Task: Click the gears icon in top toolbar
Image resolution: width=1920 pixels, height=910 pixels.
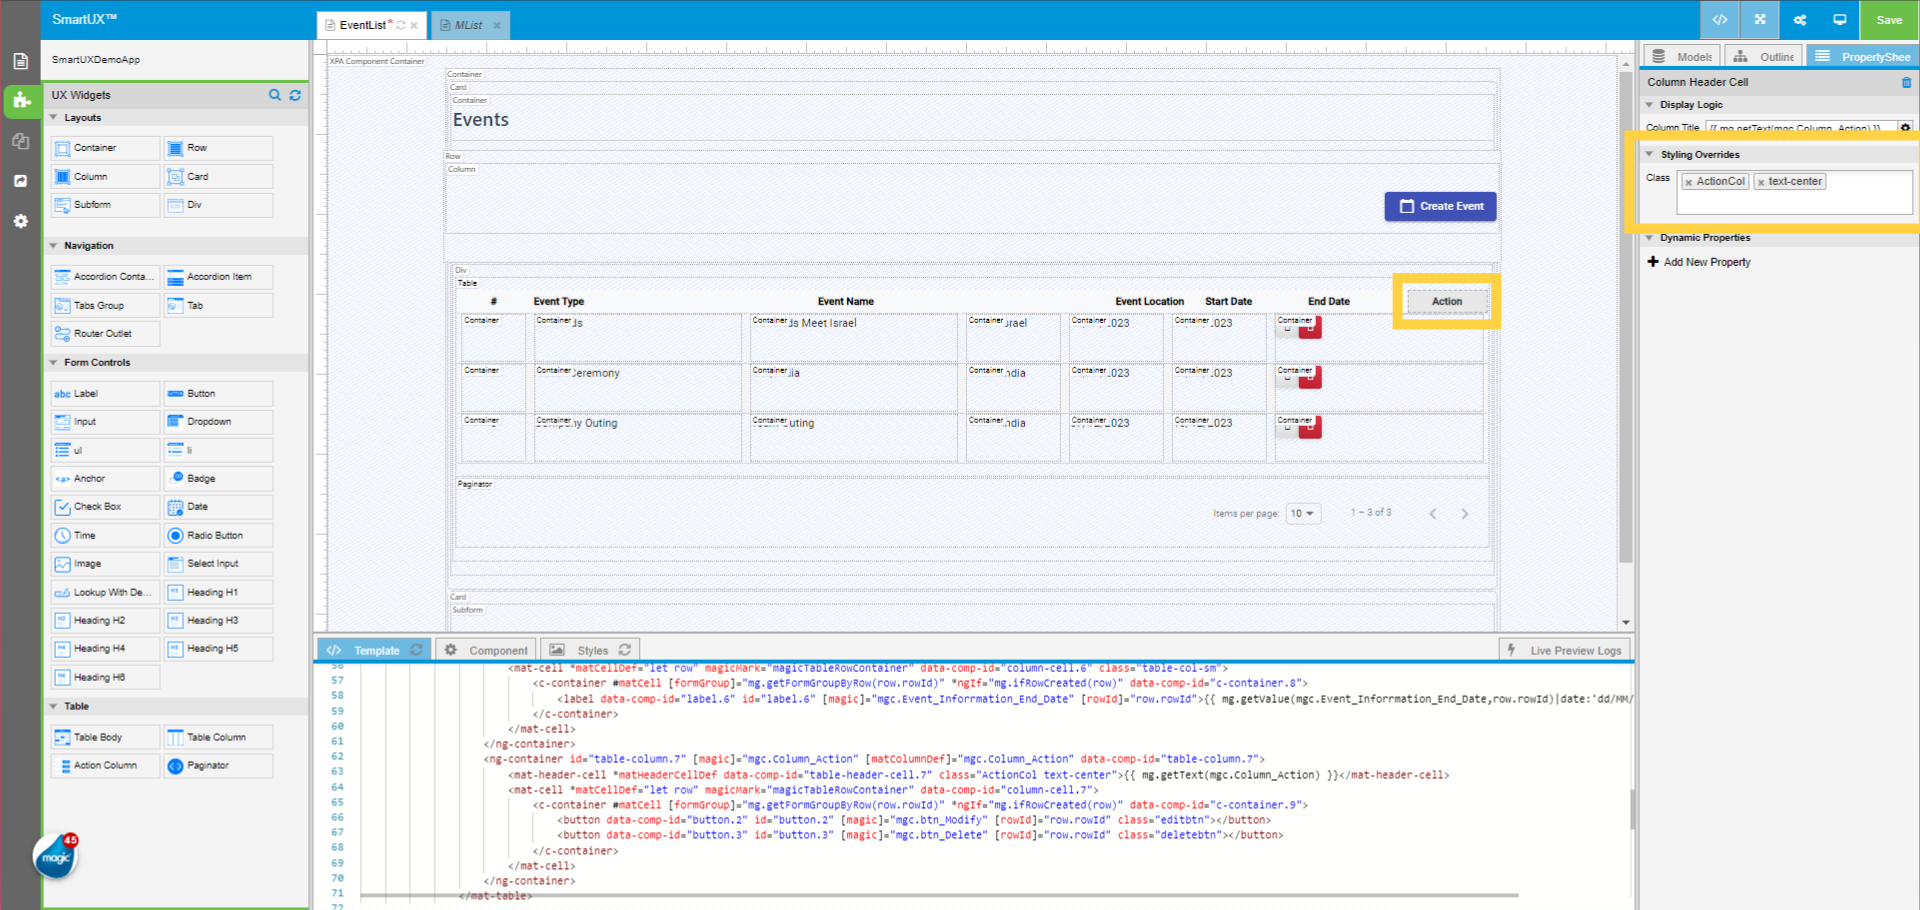Action: [x=1799, y=20]
